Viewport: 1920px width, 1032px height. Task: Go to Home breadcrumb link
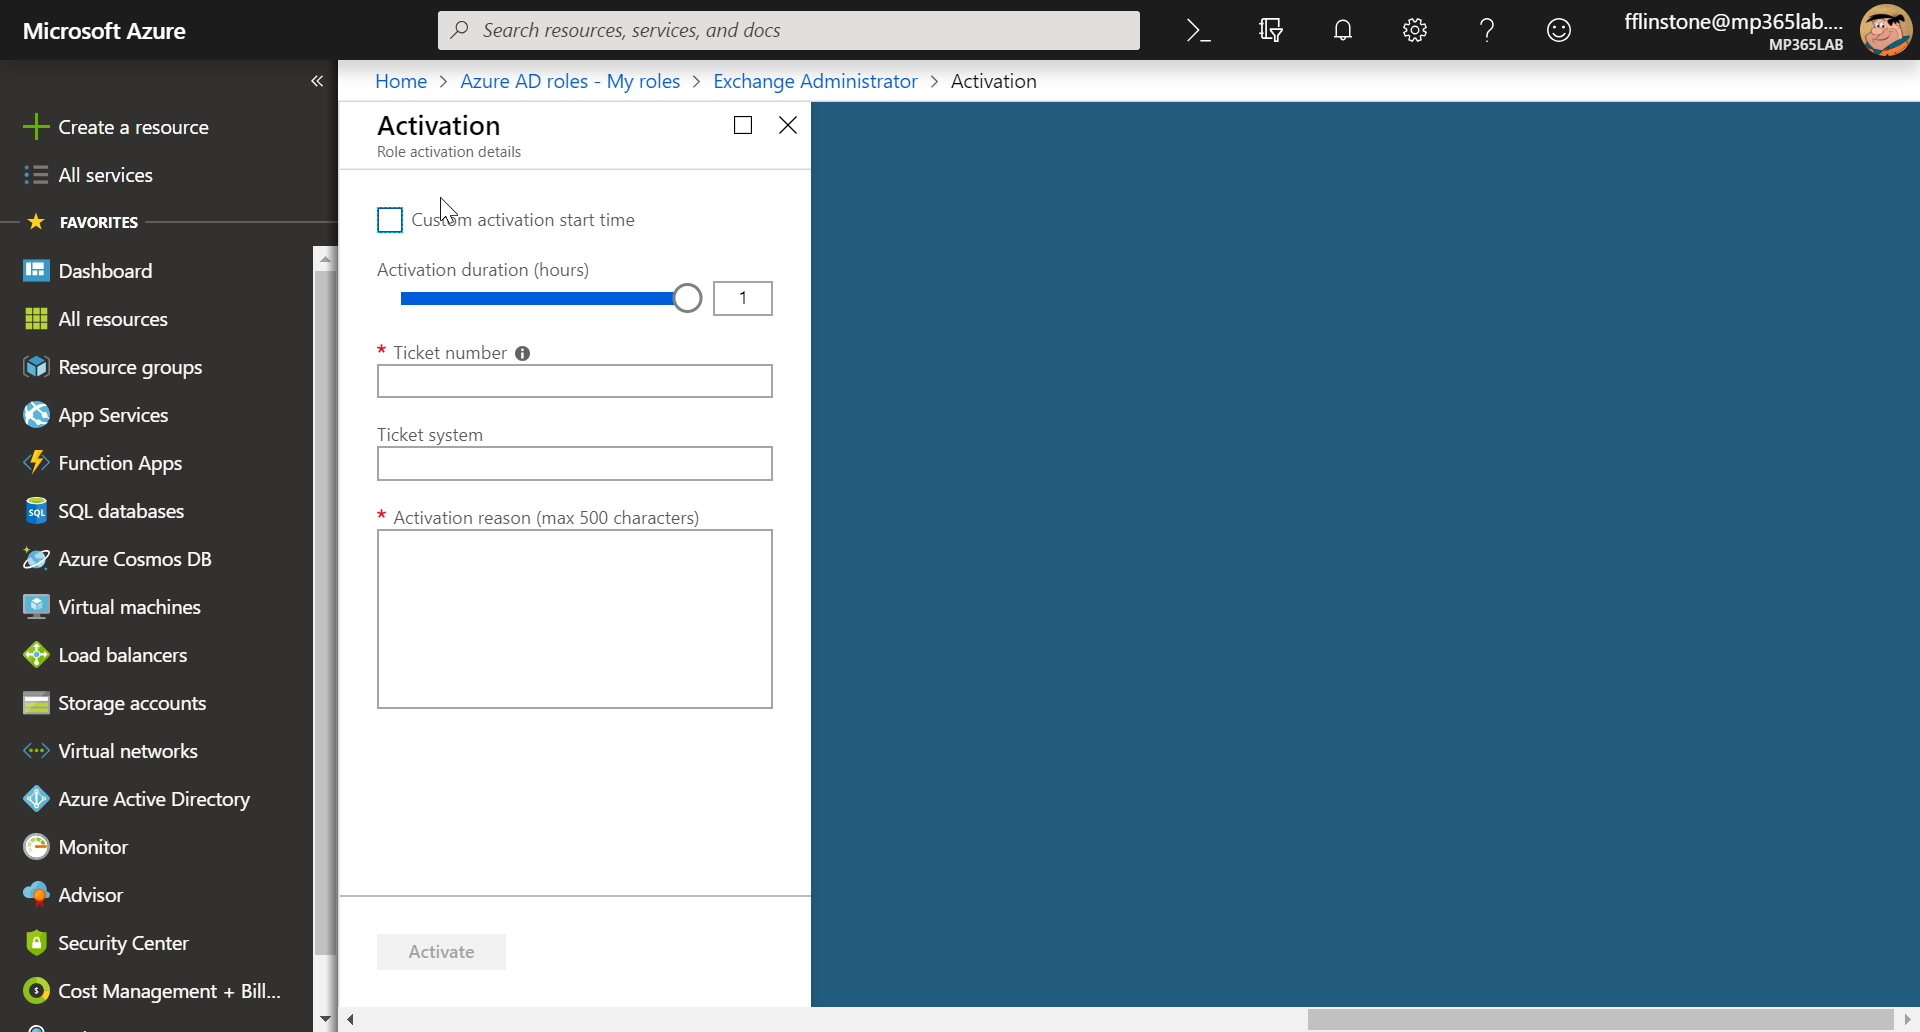click(x=401, y=81)
